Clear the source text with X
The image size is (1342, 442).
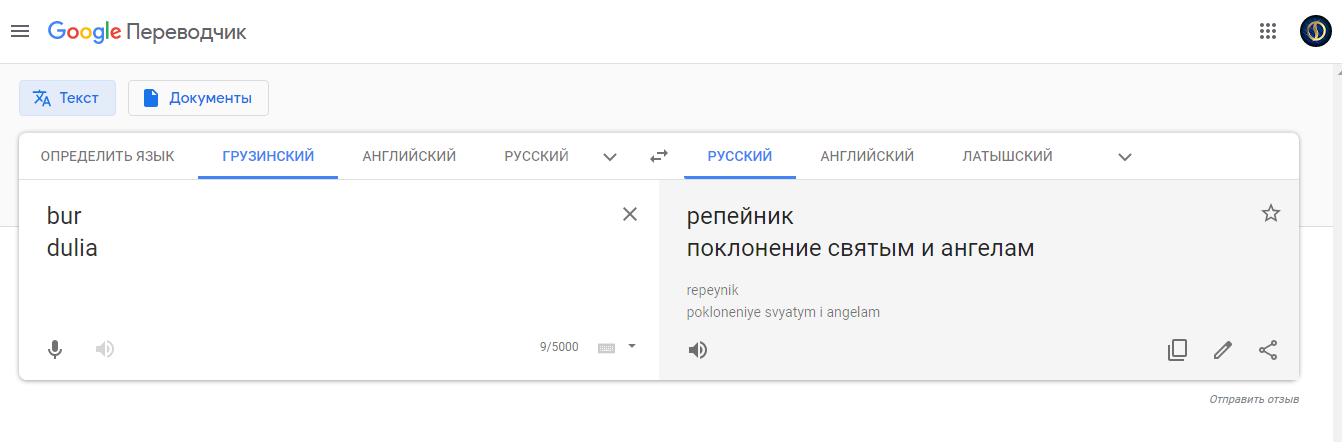tap(630, 214)
